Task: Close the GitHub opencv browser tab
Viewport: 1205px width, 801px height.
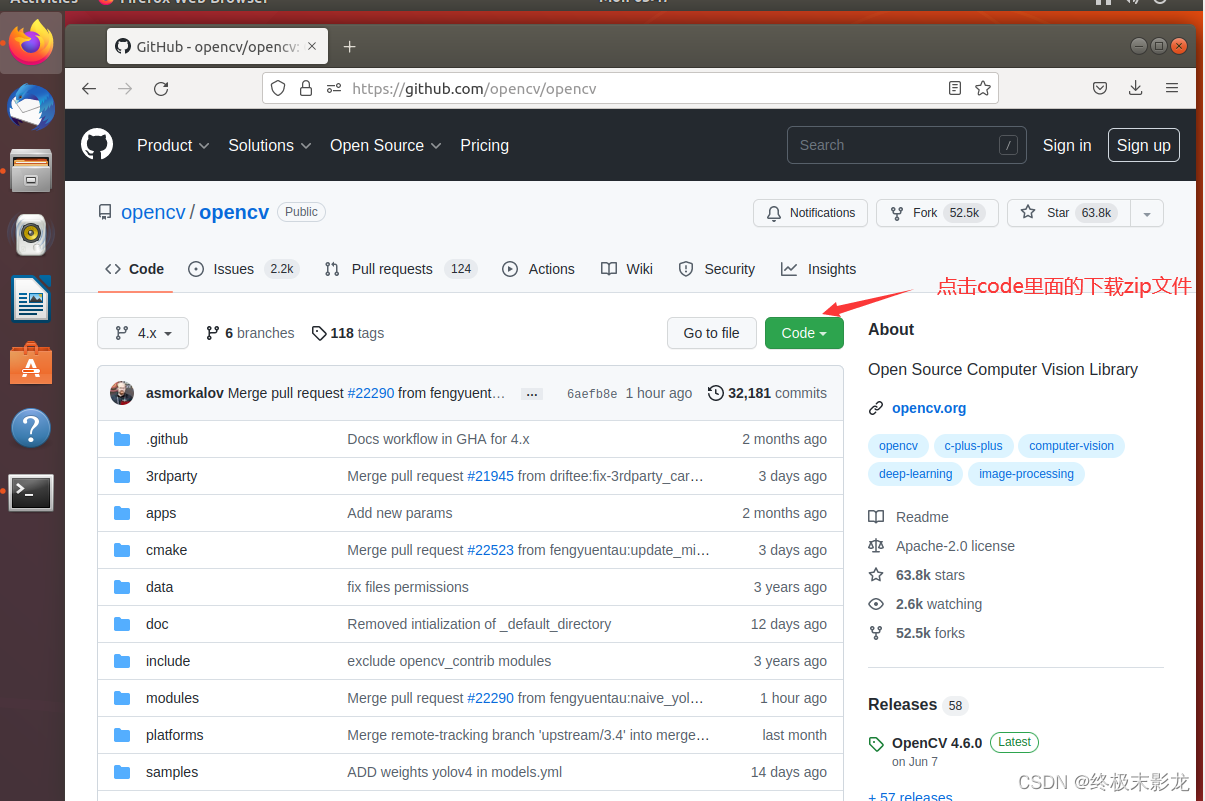Action: click(x=313, y=46)
